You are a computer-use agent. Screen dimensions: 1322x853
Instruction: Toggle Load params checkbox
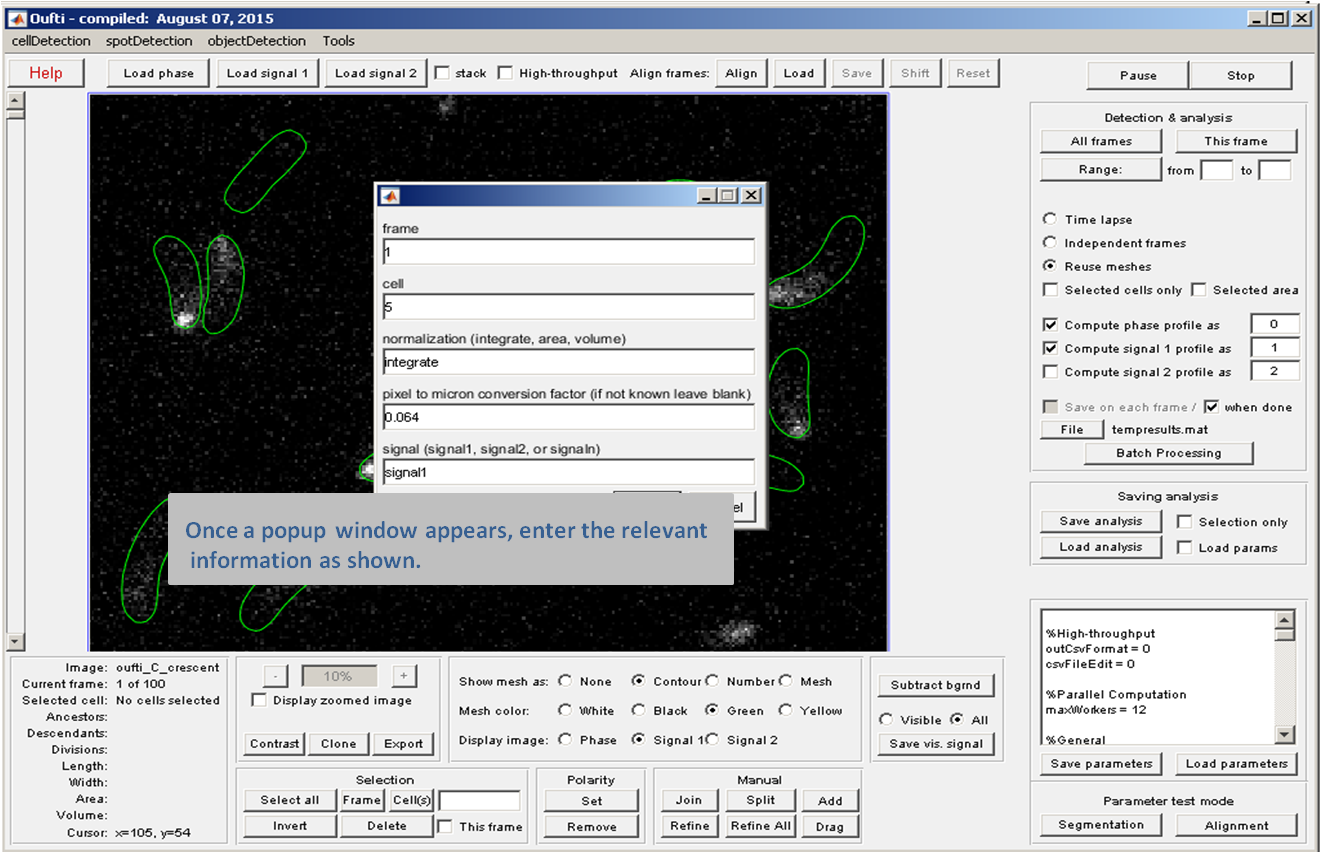(1185, 548)
